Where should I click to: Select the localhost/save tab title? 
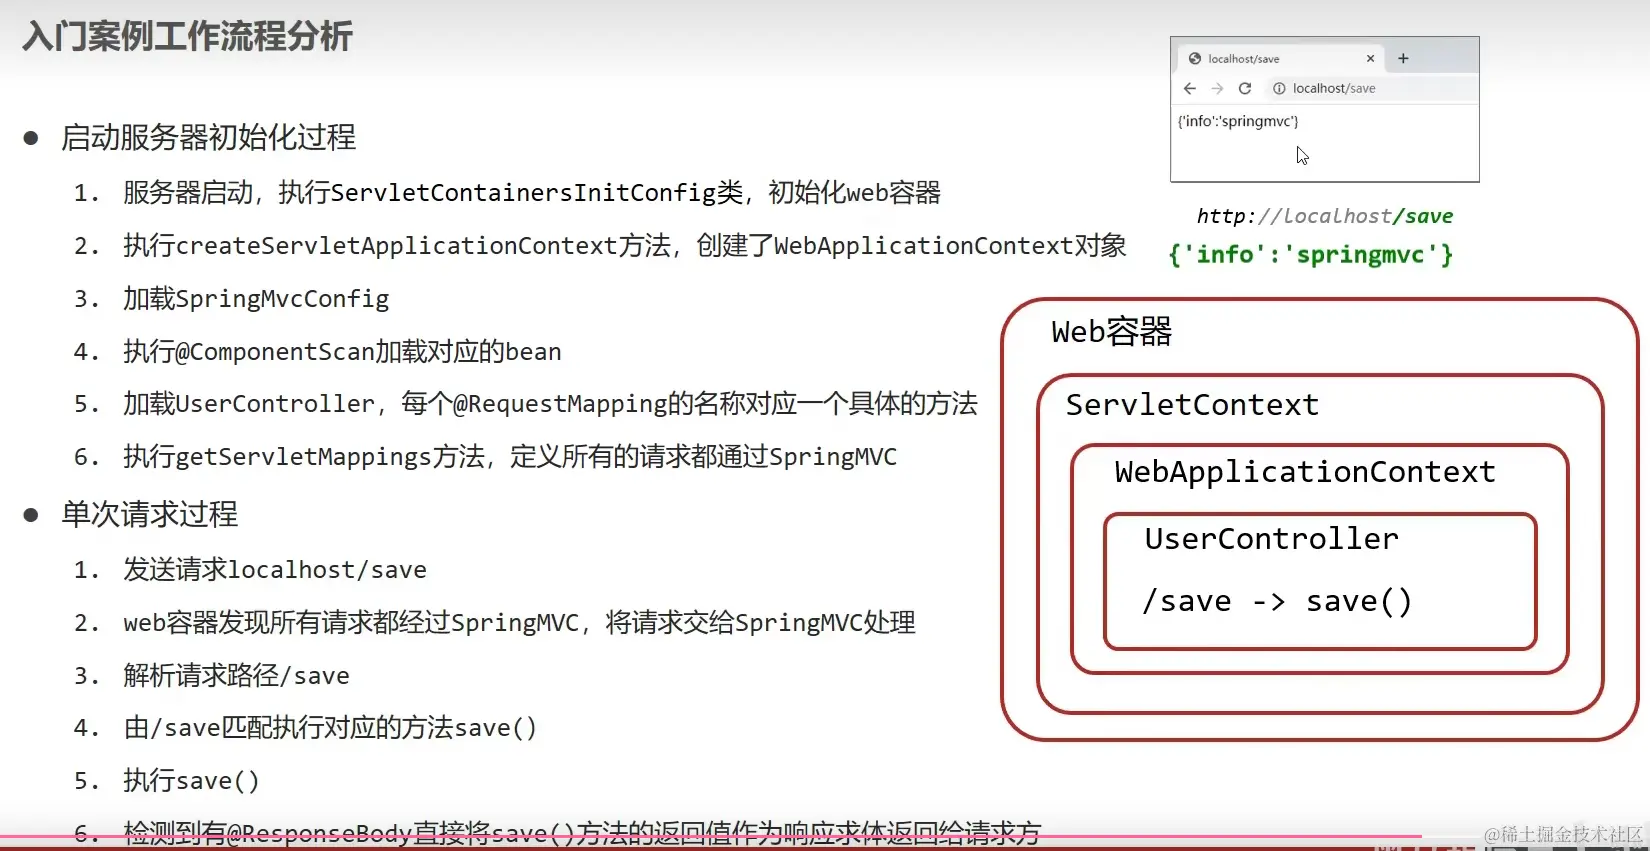pyautogui.click(x=1243, y=59)
